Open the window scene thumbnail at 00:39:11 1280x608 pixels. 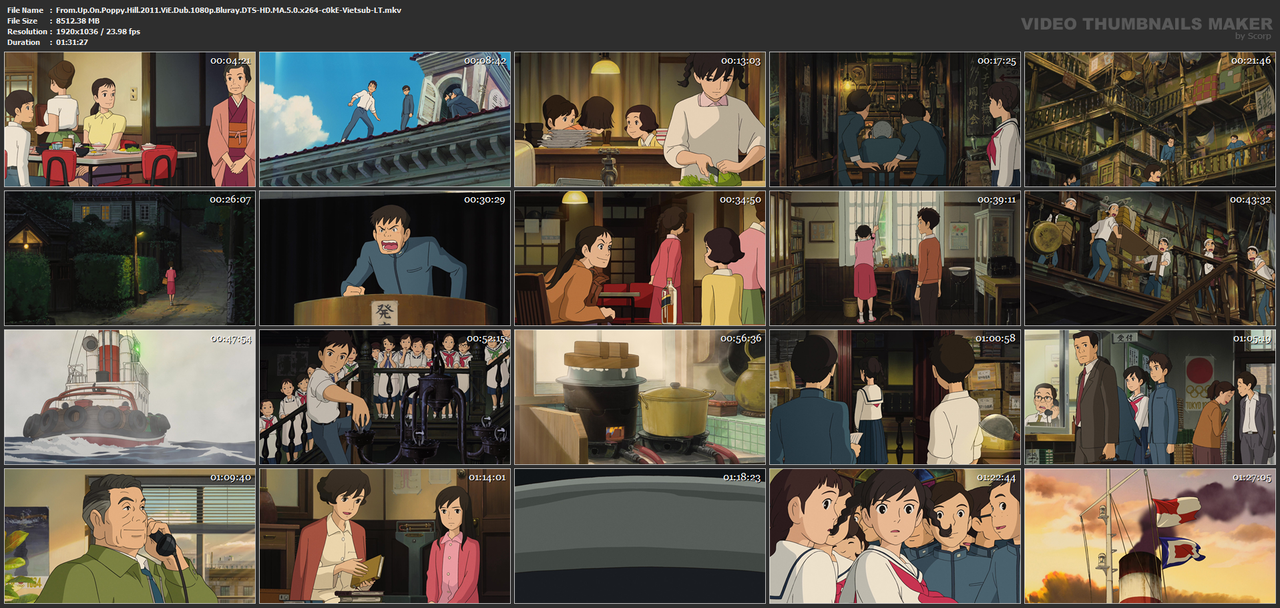coord(895,258)
